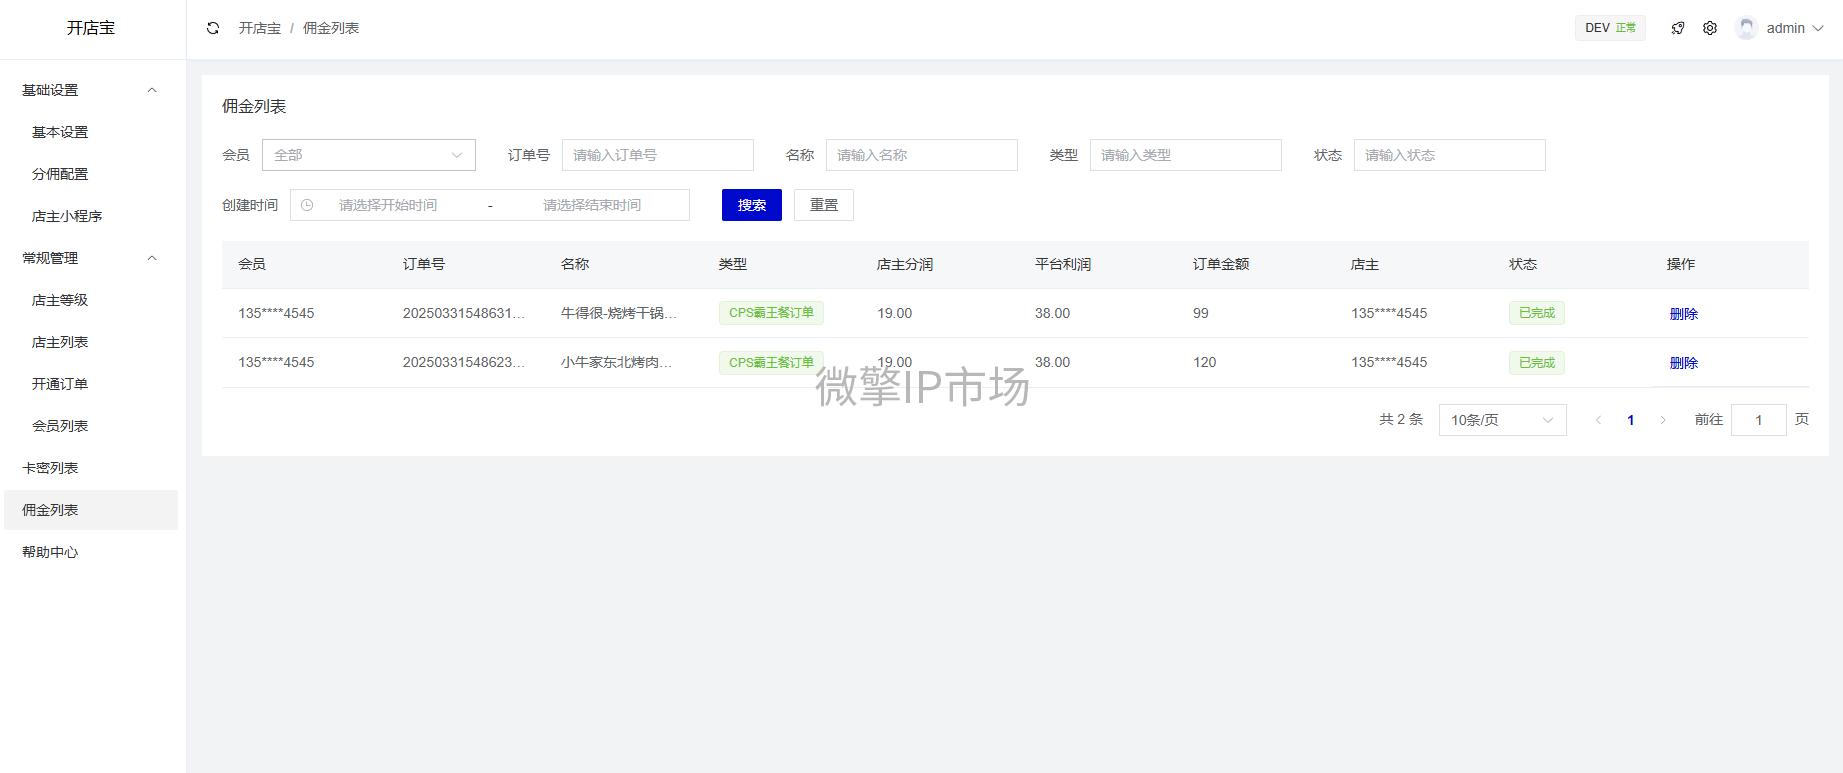Click the start time date field

click(388, 205)
